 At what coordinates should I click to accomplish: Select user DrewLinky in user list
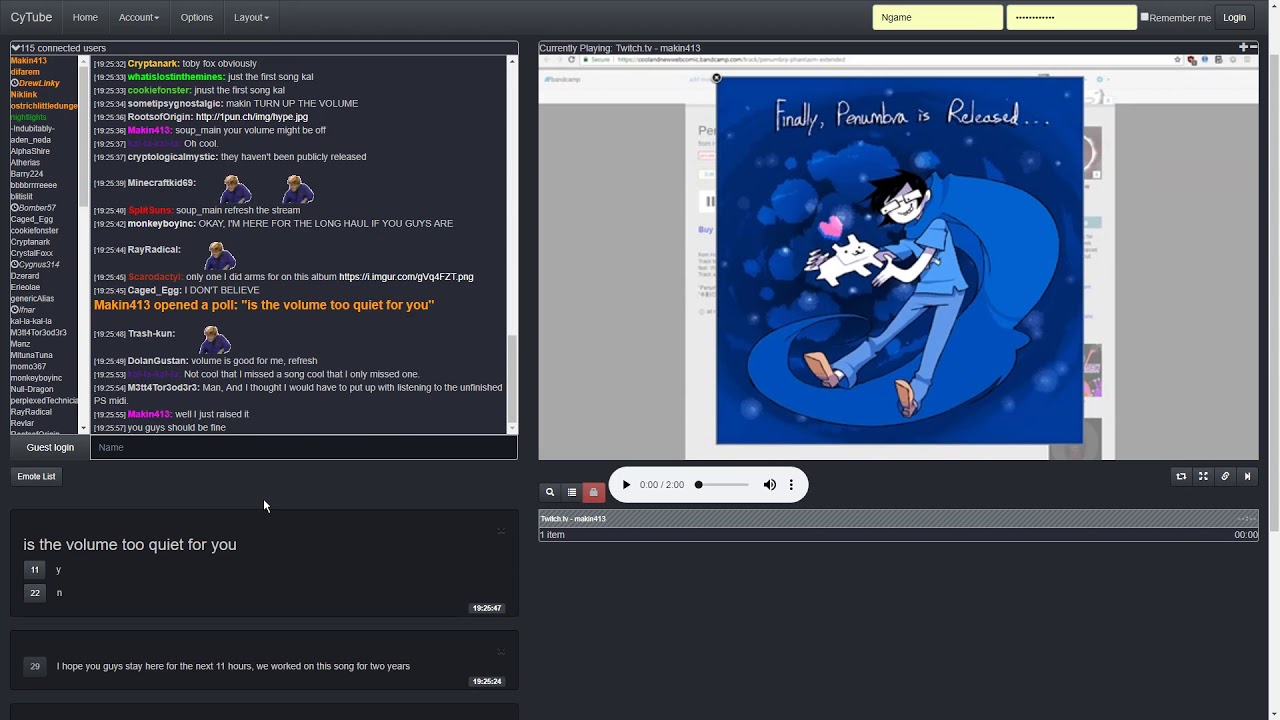click(x=35, y=83)
